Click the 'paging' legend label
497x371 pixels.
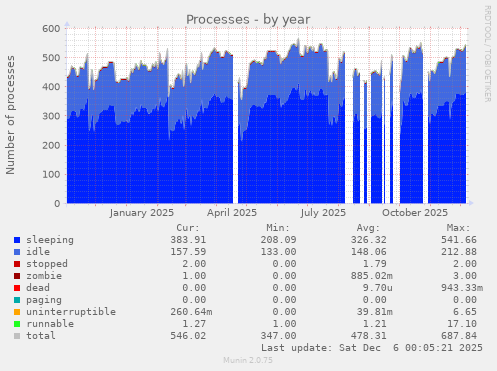(44, 300)
